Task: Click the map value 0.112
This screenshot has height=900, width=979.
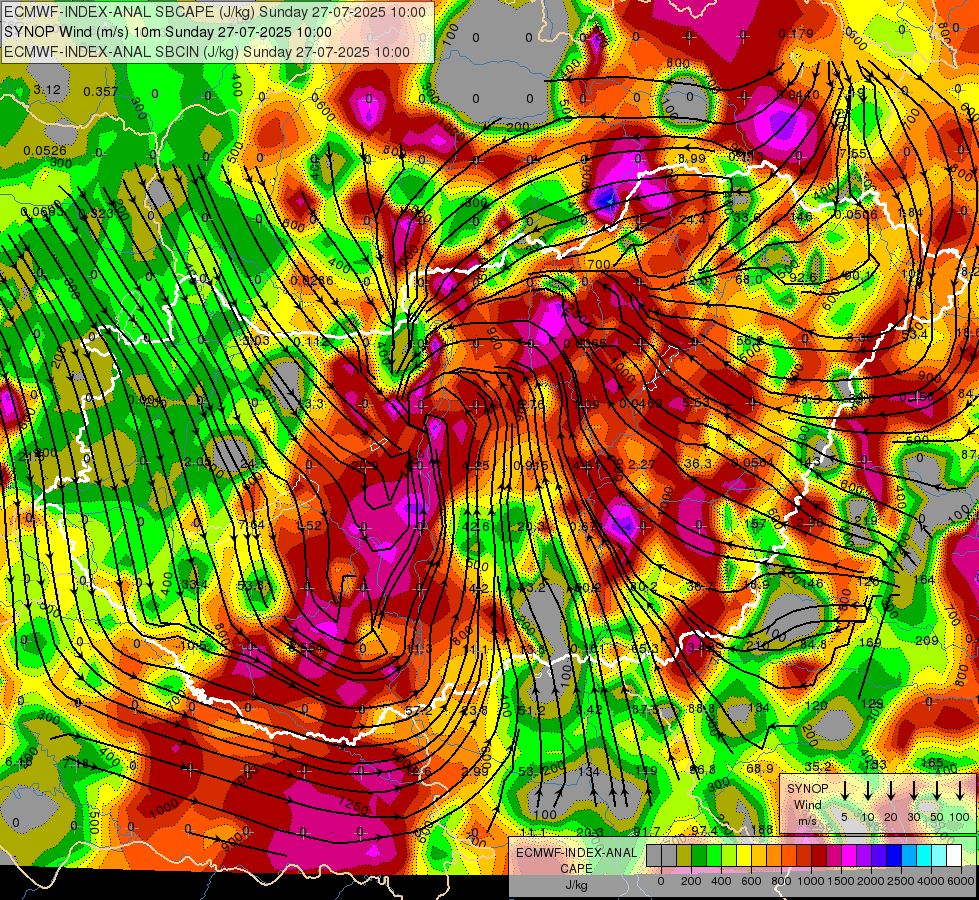Action: pos(311,342)
